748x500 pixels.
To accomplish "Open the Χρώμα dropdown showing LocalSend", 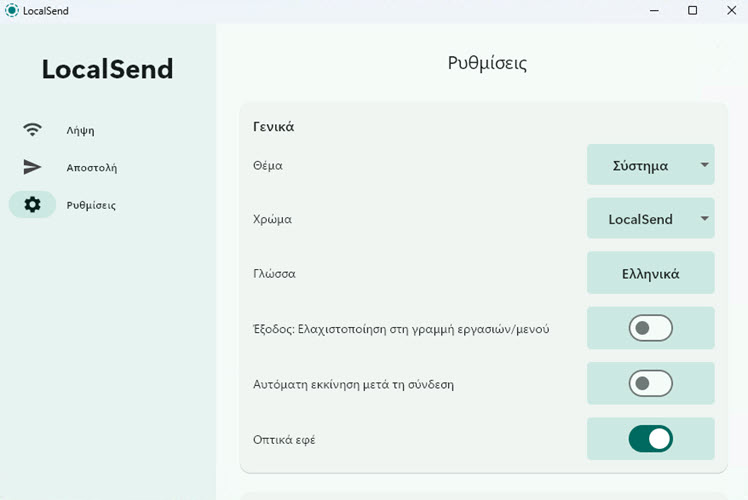I will (x=651, y=219).
